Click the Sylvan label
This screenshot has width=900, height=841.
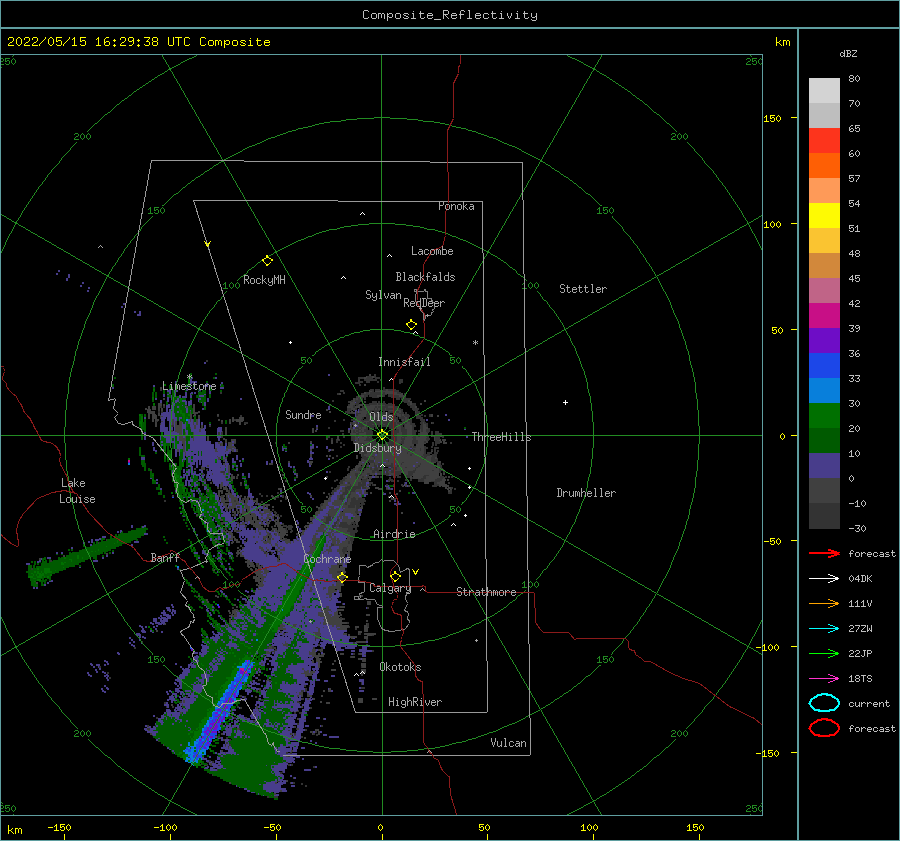(x=383, y=295)
